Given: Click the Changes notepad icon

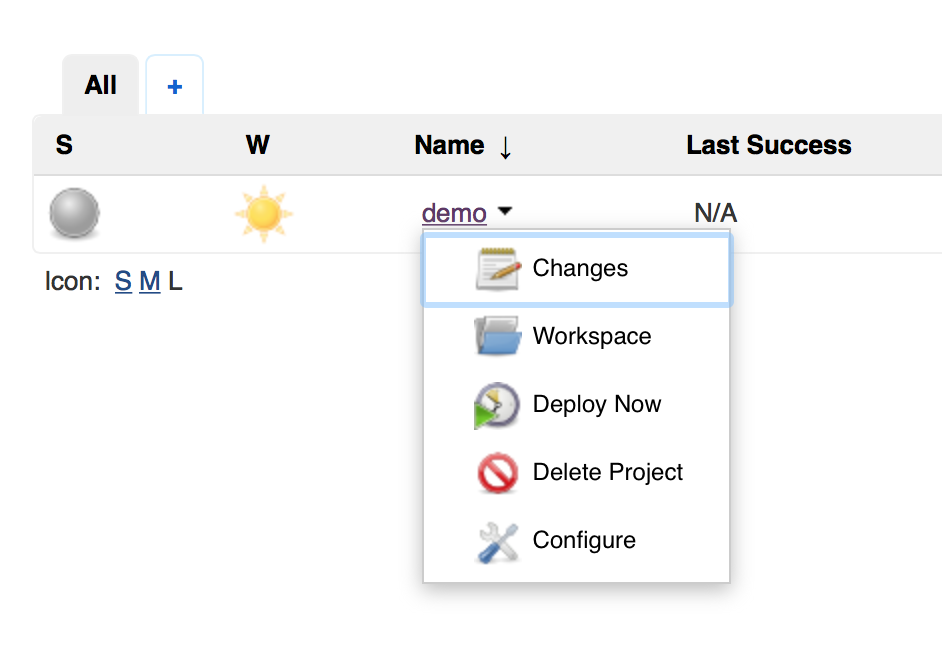Looking at the screenshot, I should tap(498, 269).
